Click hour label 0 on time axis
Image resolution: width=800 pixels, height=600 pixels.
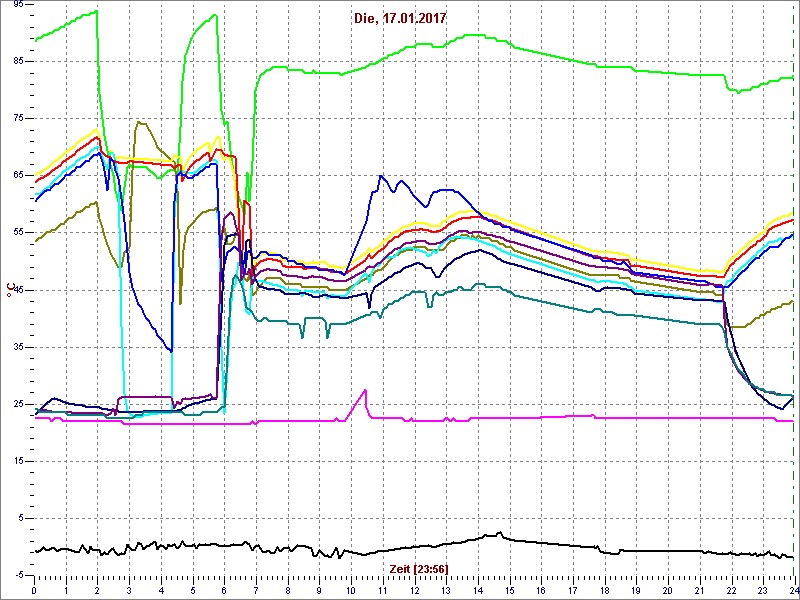[34, 591]
